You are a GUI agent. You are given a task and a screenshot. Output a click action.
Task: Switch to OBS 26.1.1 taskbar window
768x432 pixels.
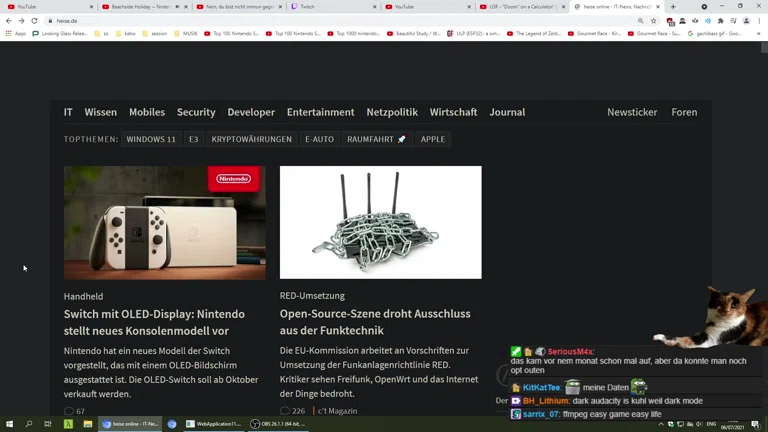pyautogui.click(x=278, y=424)
